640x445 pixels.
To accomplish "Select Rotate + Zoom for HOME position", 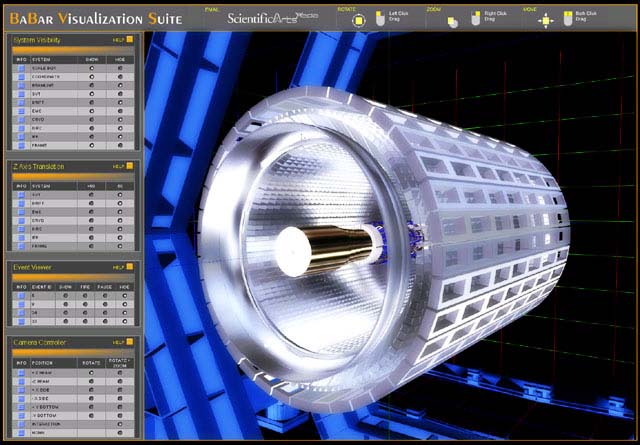I will coord(120,433).
